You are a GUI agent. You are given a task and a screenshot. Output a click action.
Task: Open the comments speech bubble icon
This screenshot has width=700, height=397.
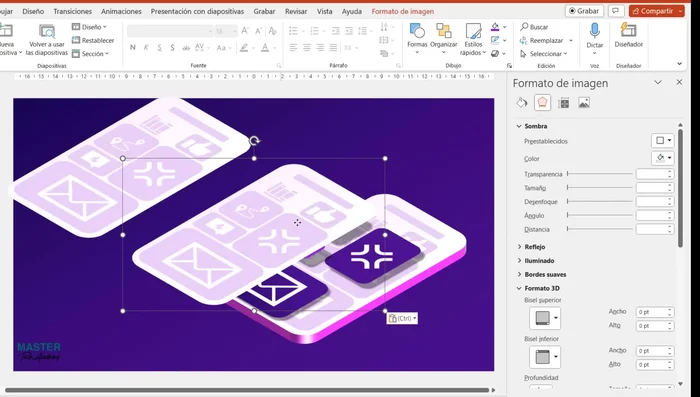(616, 11)
